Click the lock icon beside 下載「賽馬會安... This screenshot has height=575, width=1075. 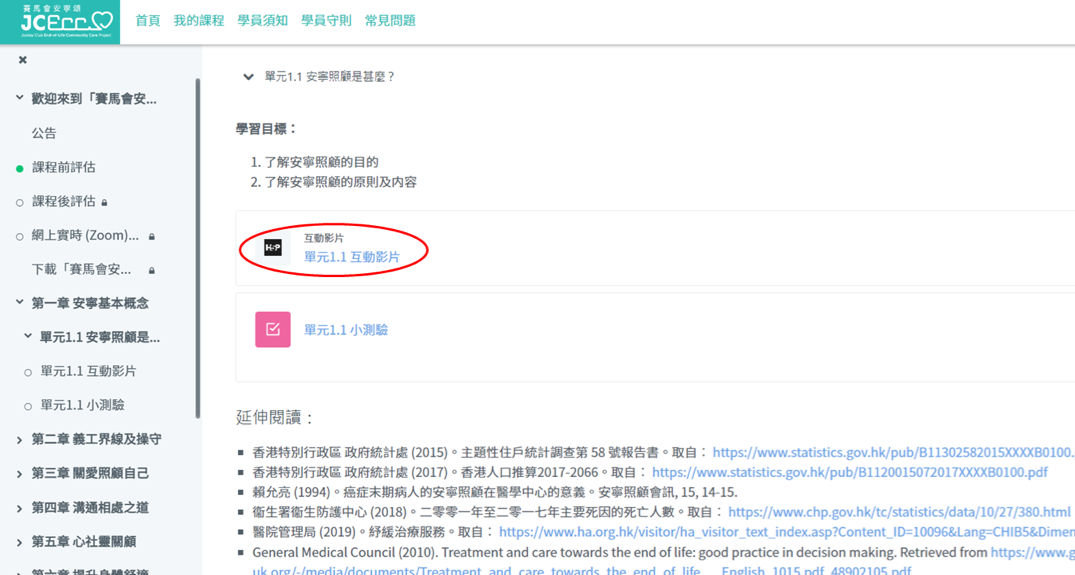click(152, 271)
